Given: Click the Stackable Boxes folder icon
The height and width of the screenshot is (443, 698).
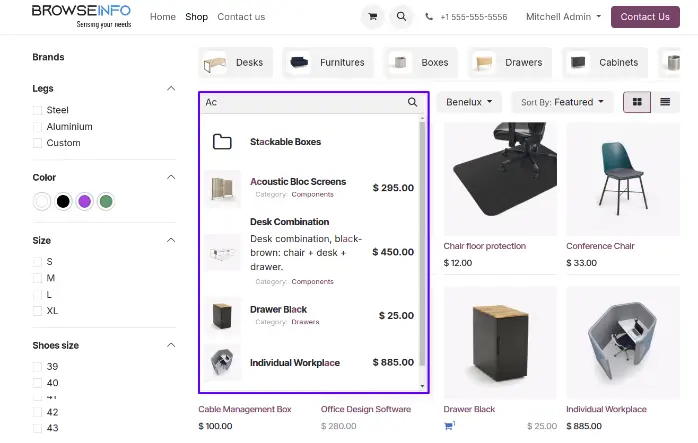Looking at the screenshot, I should [222, 142].
